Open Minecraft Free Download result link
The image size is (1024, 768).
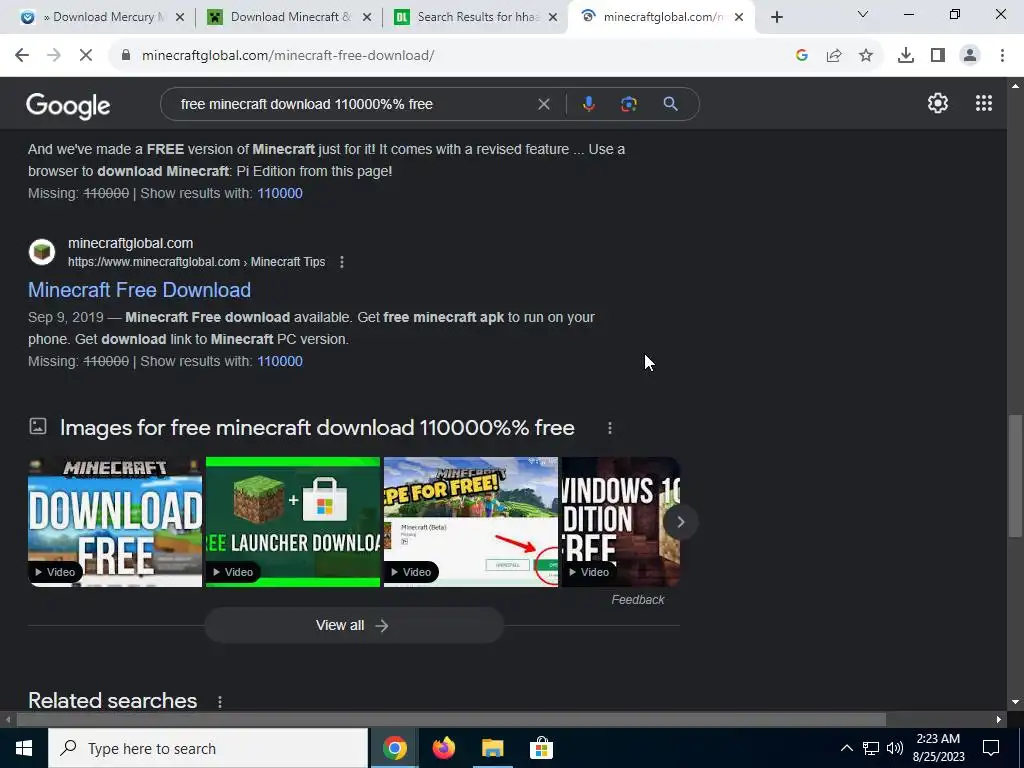(x=139, y=290)
